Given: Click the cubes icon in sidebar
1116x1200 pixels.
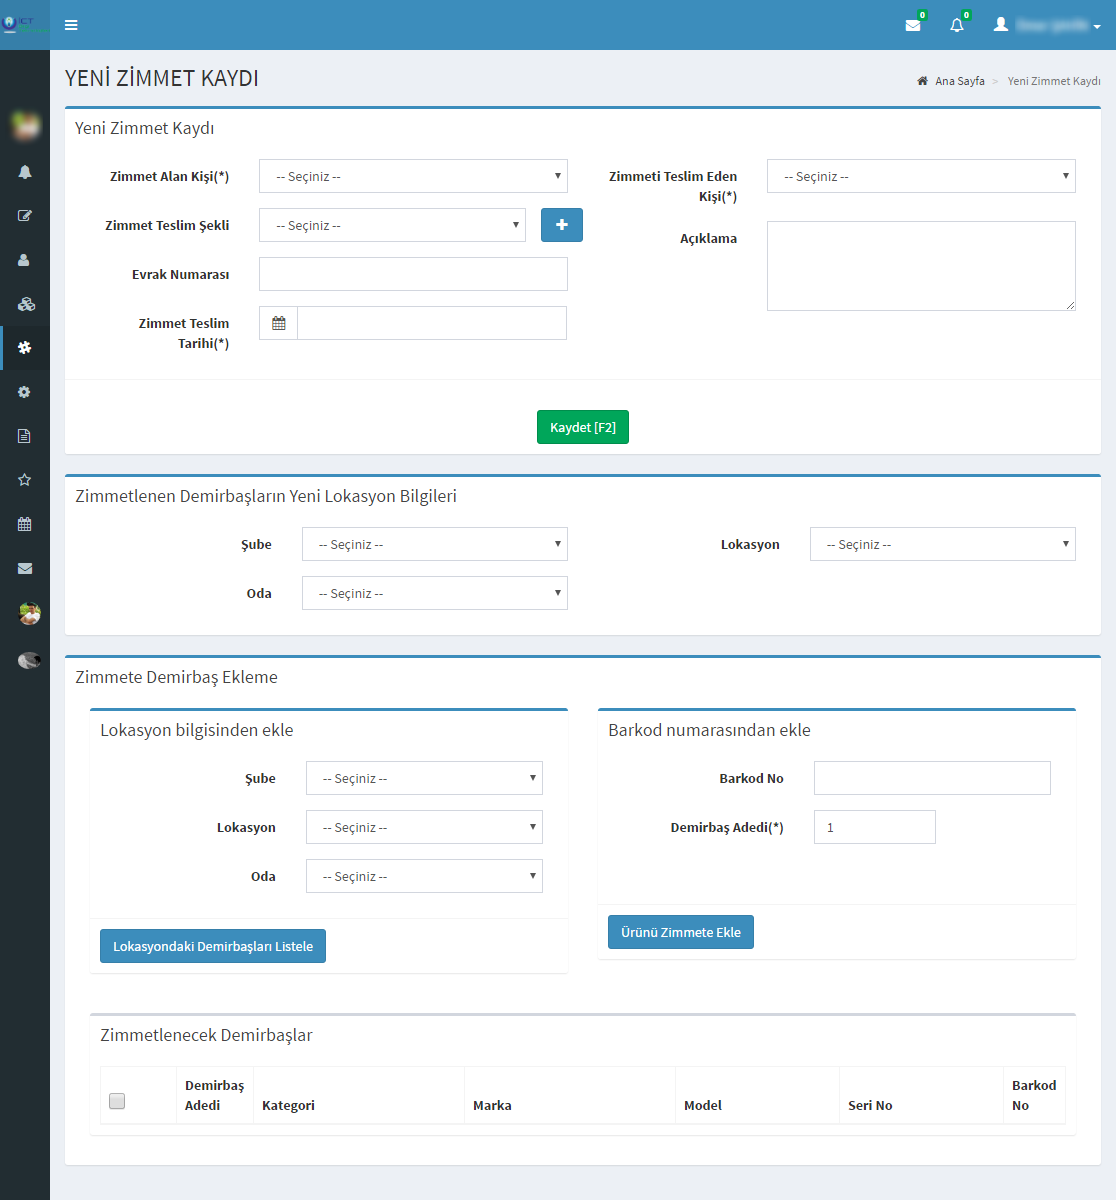Looking at the screenshot, I should coord(25,304).
